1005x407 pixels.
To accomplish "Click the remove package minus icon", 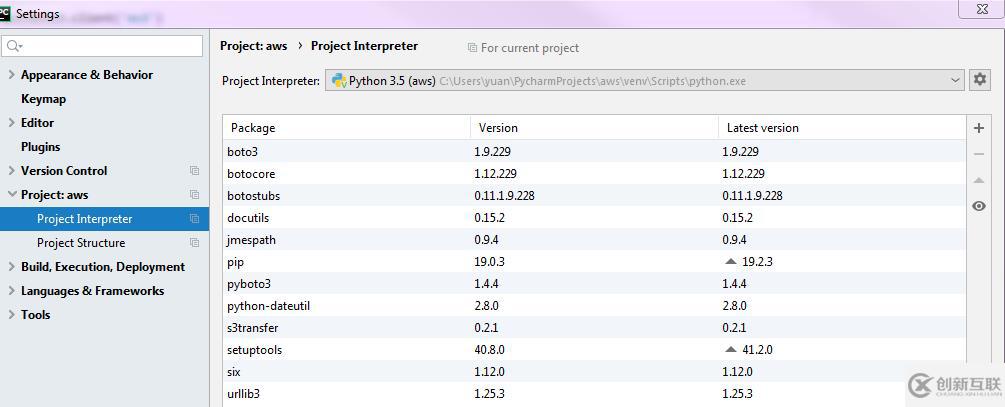I will (979, 154).
